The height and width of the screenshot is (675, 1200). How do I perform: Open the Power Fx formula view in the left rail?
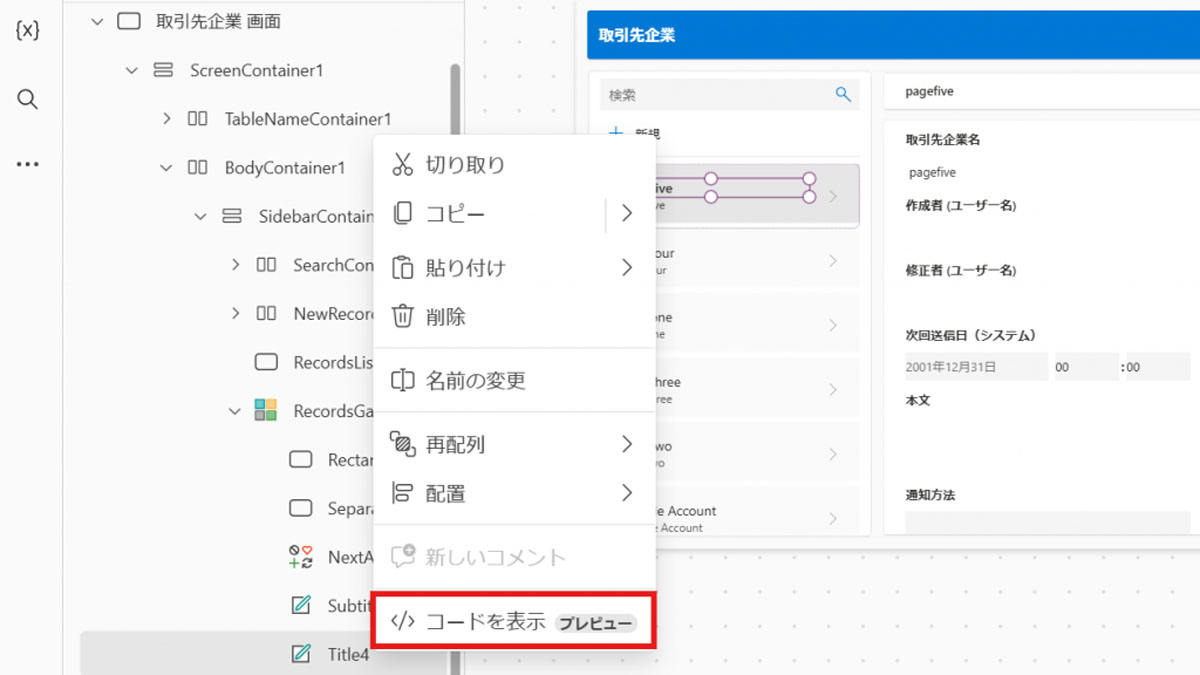29,30
